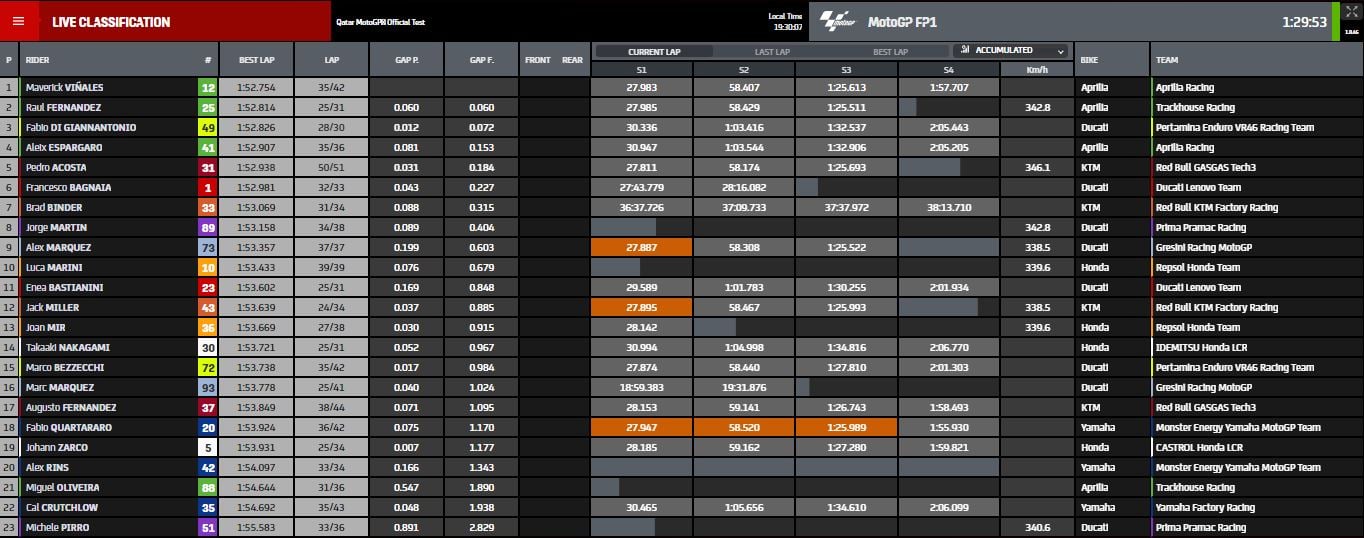
Task: Click the session timer 1:29:53
Action: click(x=1304, y=22)
